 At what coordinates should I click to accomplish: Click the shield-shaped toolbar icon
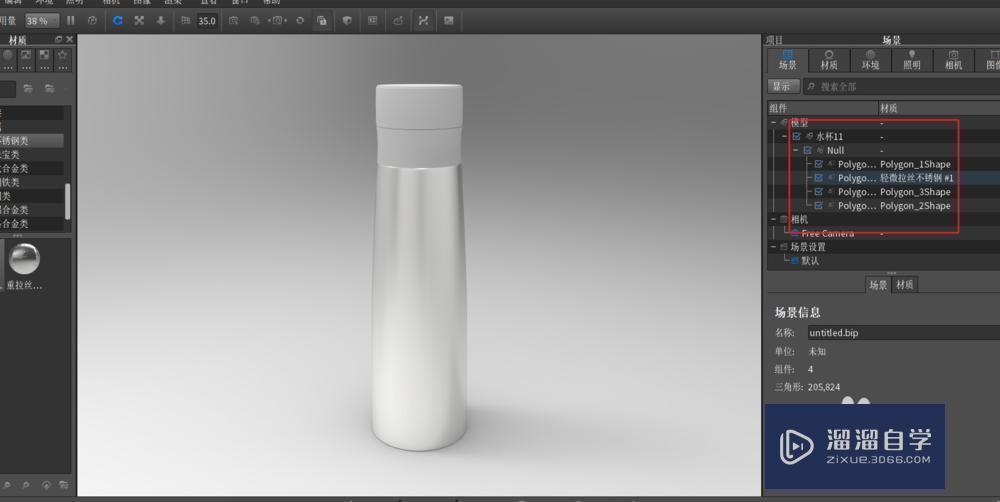347,20
